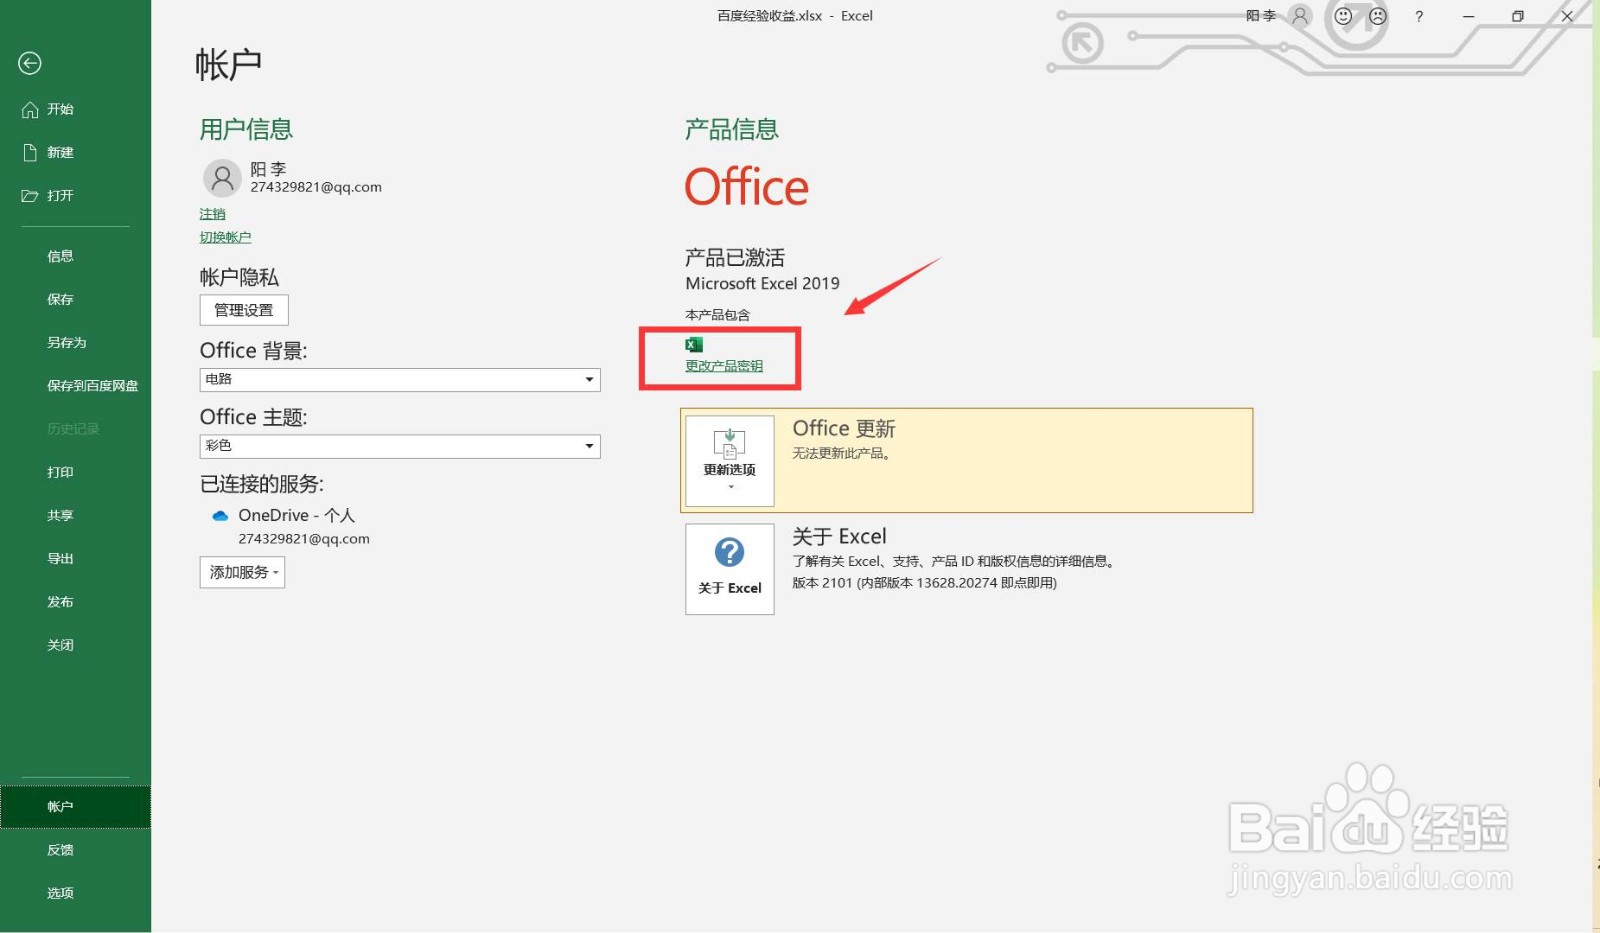Click the home icon beside 开始
This screenshot has width=1600, height=933.
click(x=30, y=110)
